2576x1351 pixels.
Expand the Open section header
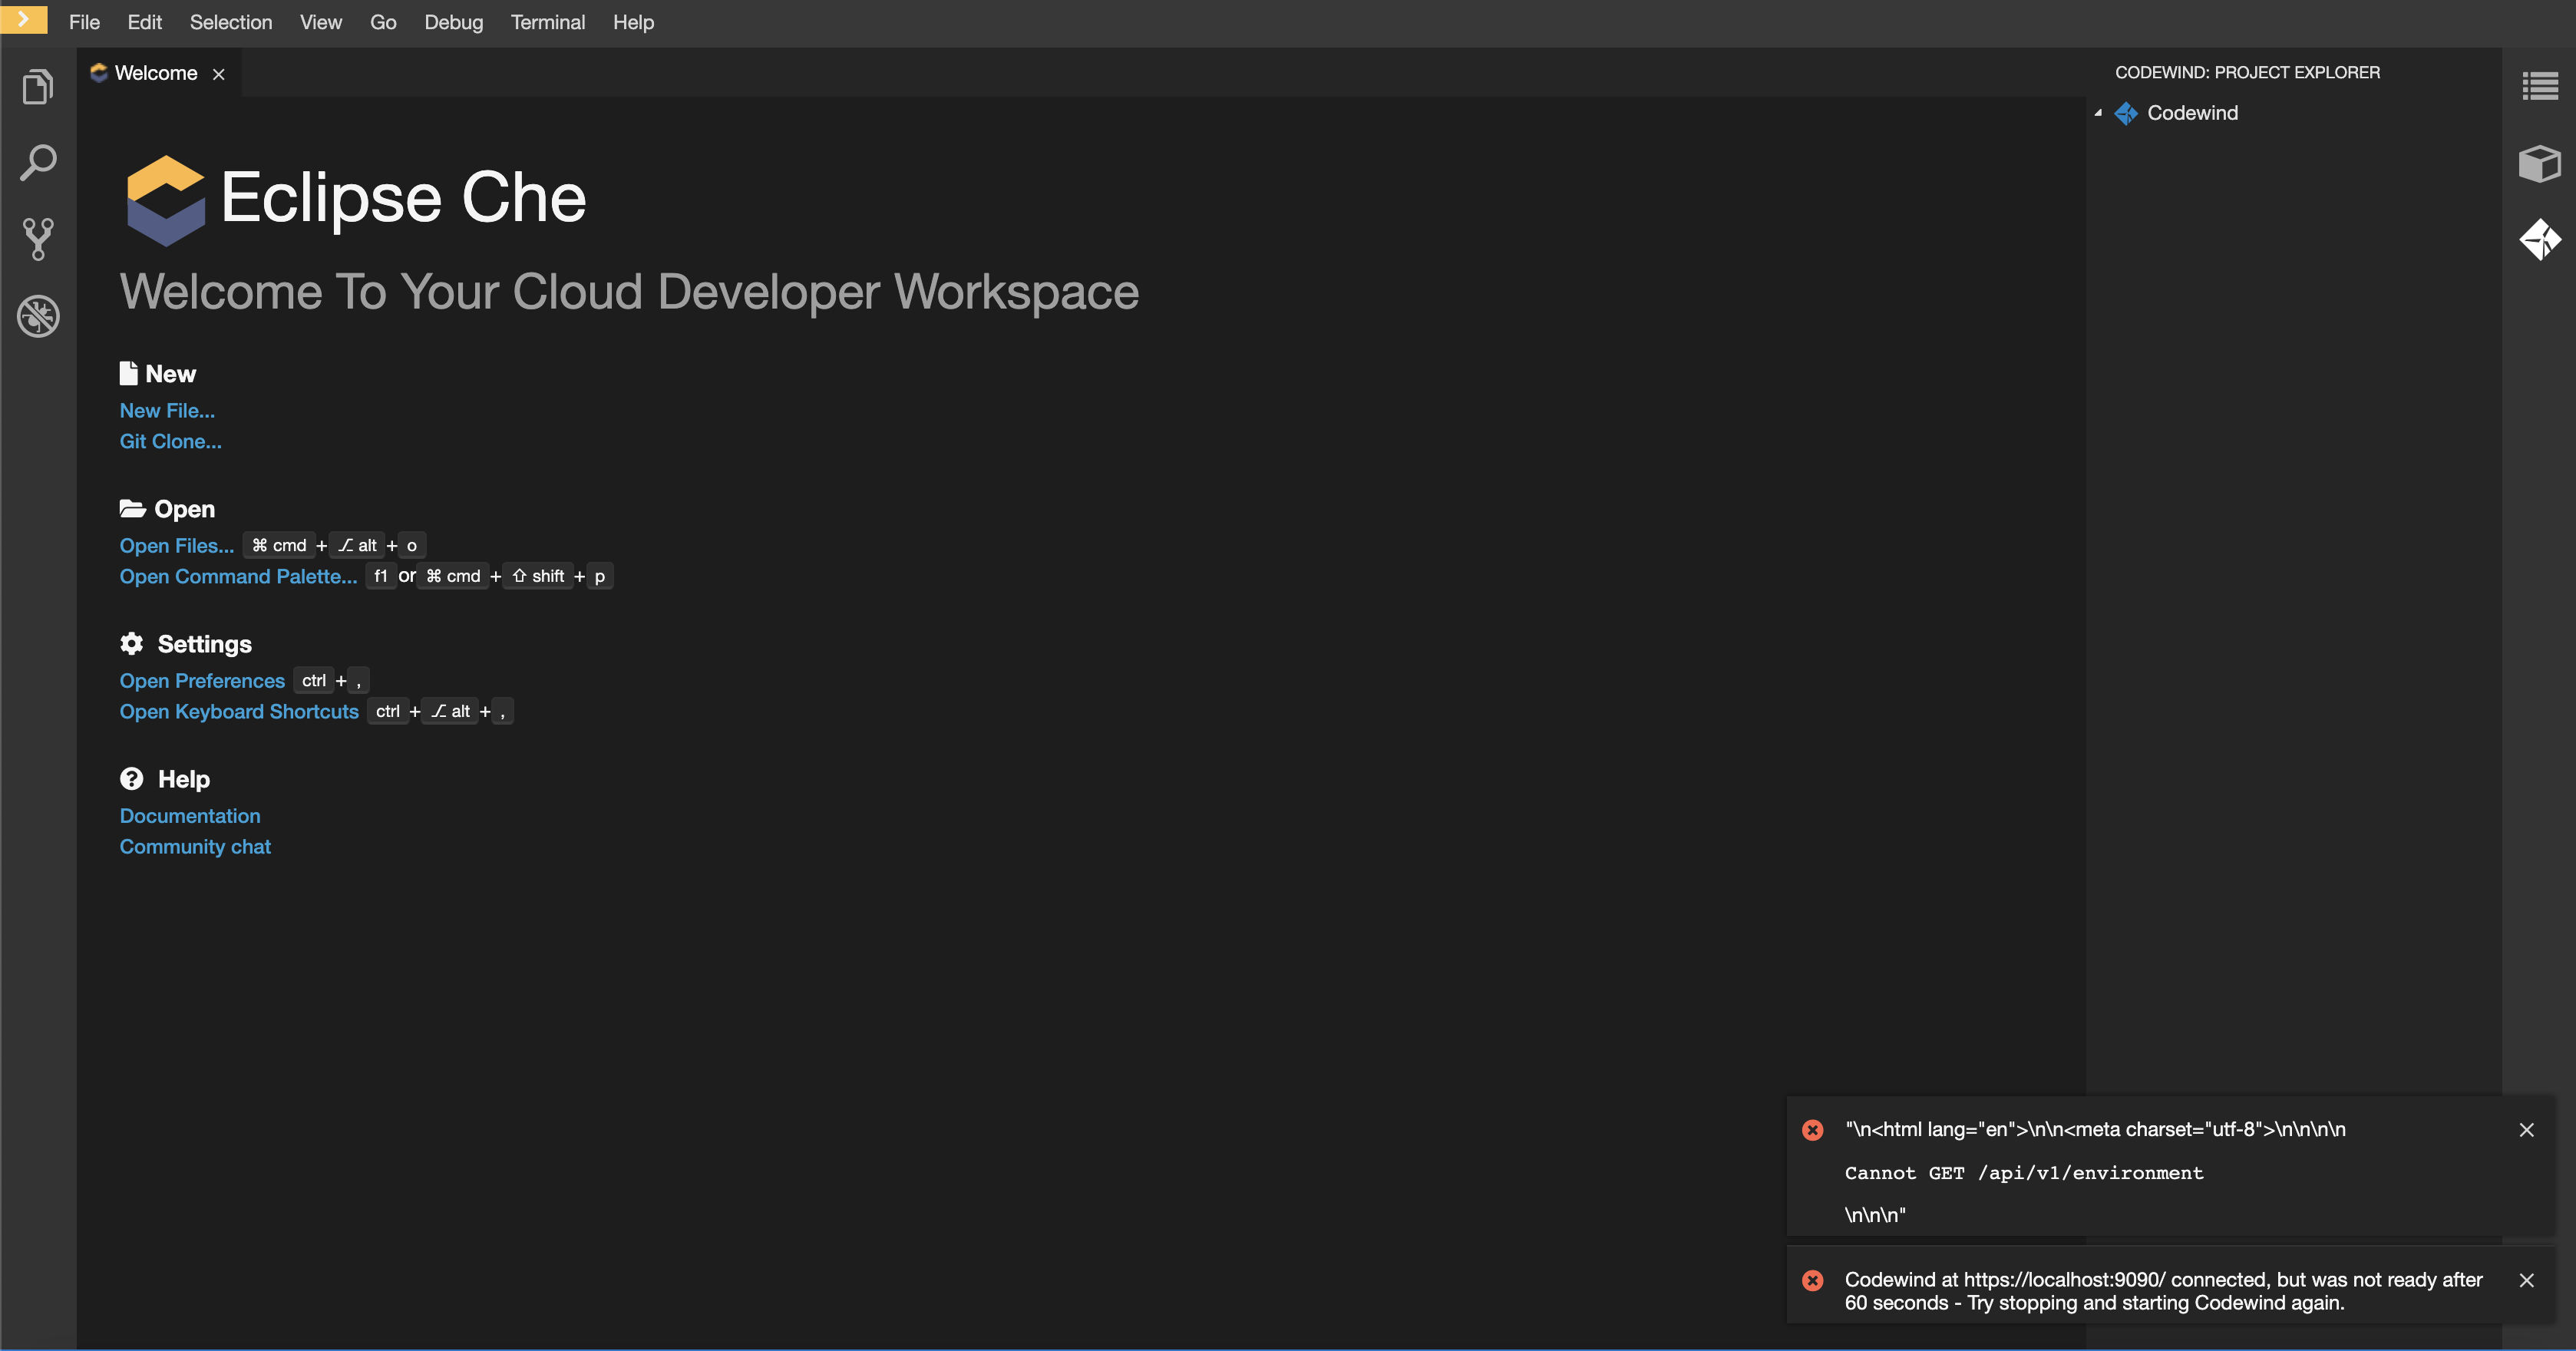point(185,509)
